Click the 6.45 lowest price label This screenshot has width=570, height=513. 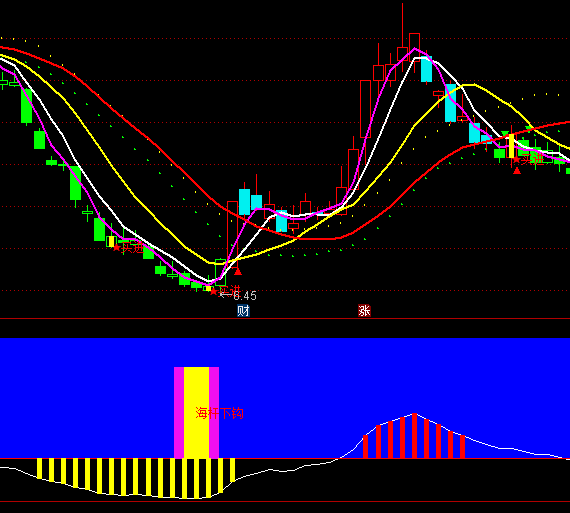pos(245,296)
